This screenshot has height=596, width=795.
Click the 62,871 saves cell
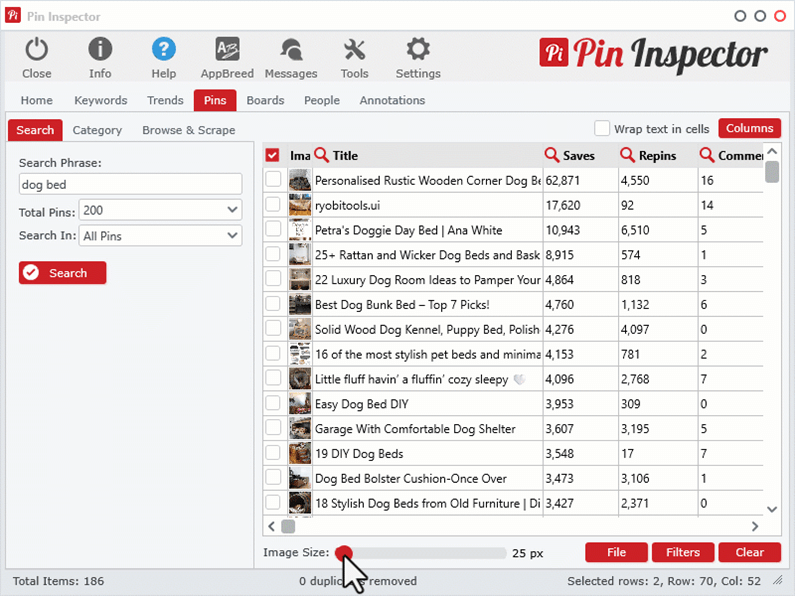click(581, 180)
